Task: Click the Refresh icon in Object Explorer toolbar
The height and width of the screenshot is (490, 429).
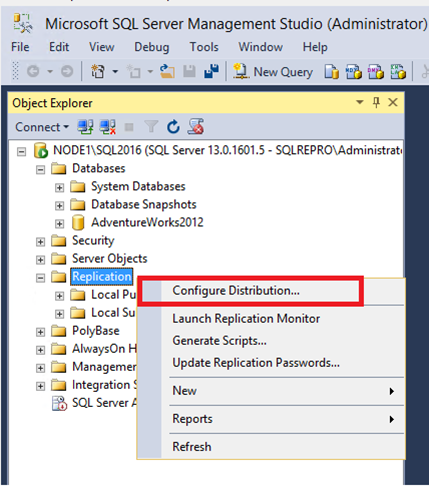Action: point(173,127)
